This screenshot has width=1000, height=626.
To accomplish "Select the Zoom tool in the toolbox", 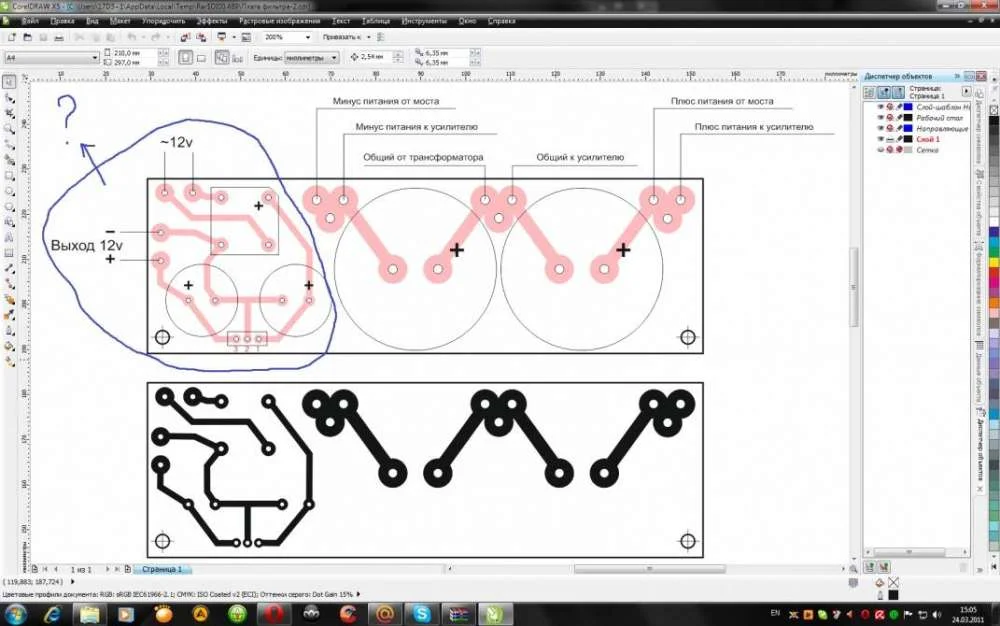I will (x=9, y=129).
